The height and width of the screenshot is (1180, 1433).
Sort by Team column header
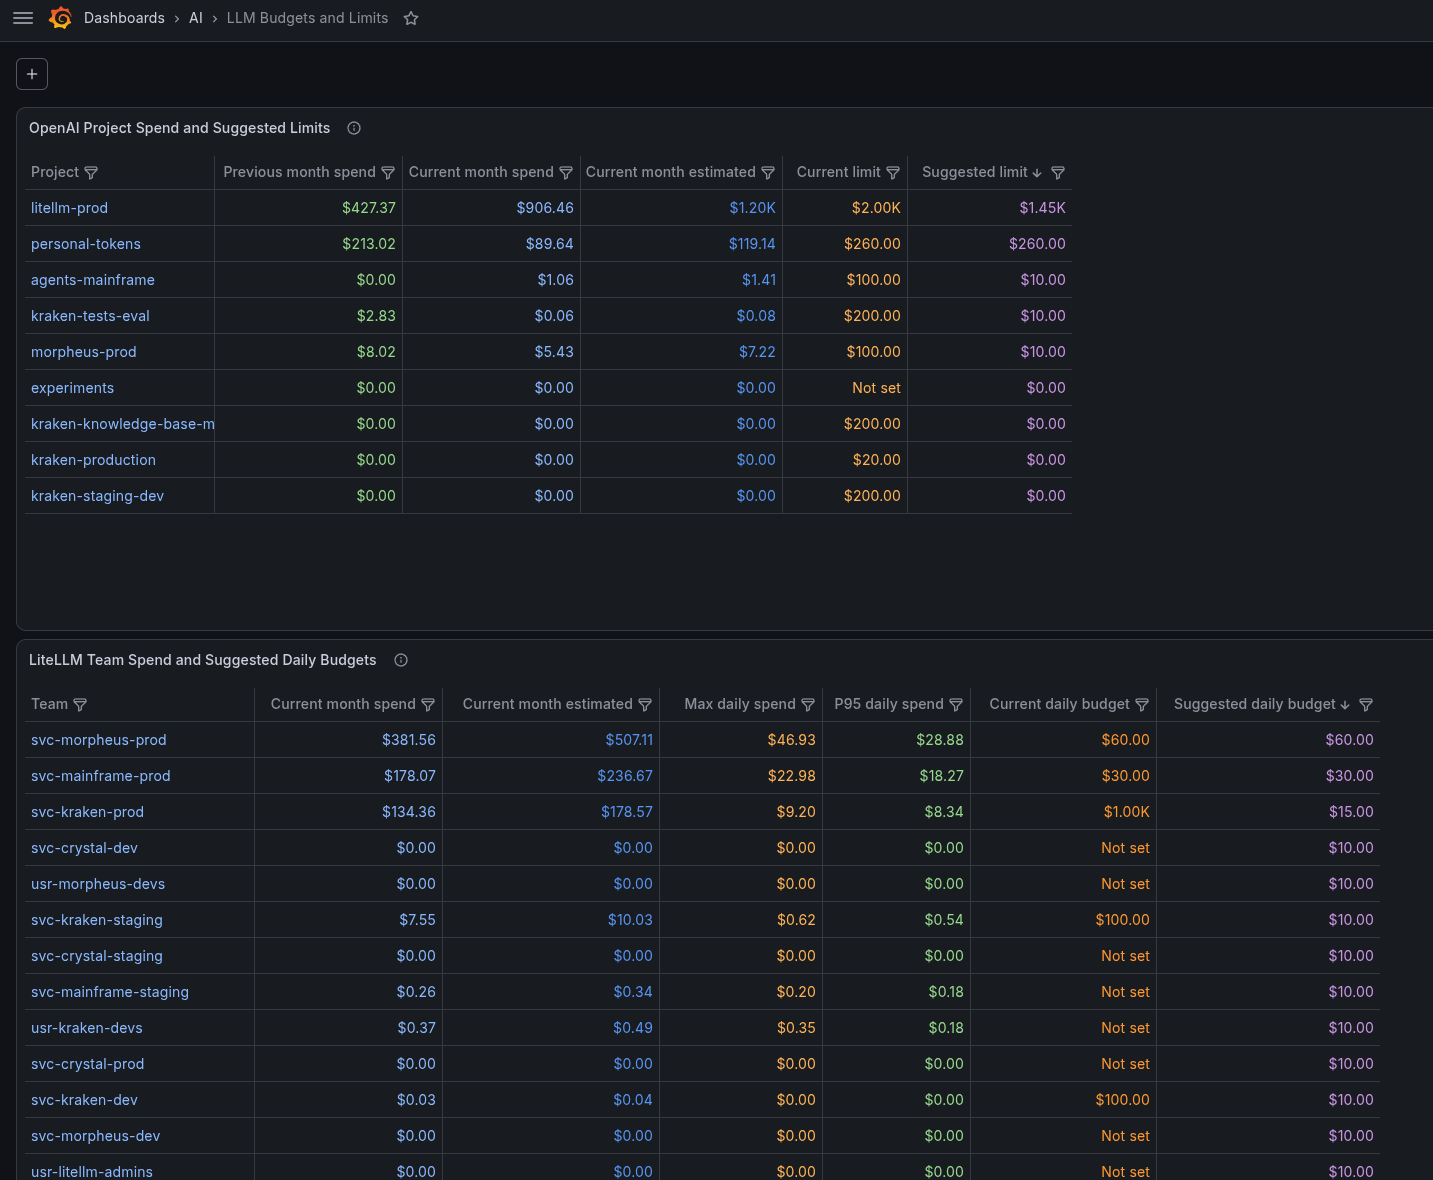click(x=50, y=704)
